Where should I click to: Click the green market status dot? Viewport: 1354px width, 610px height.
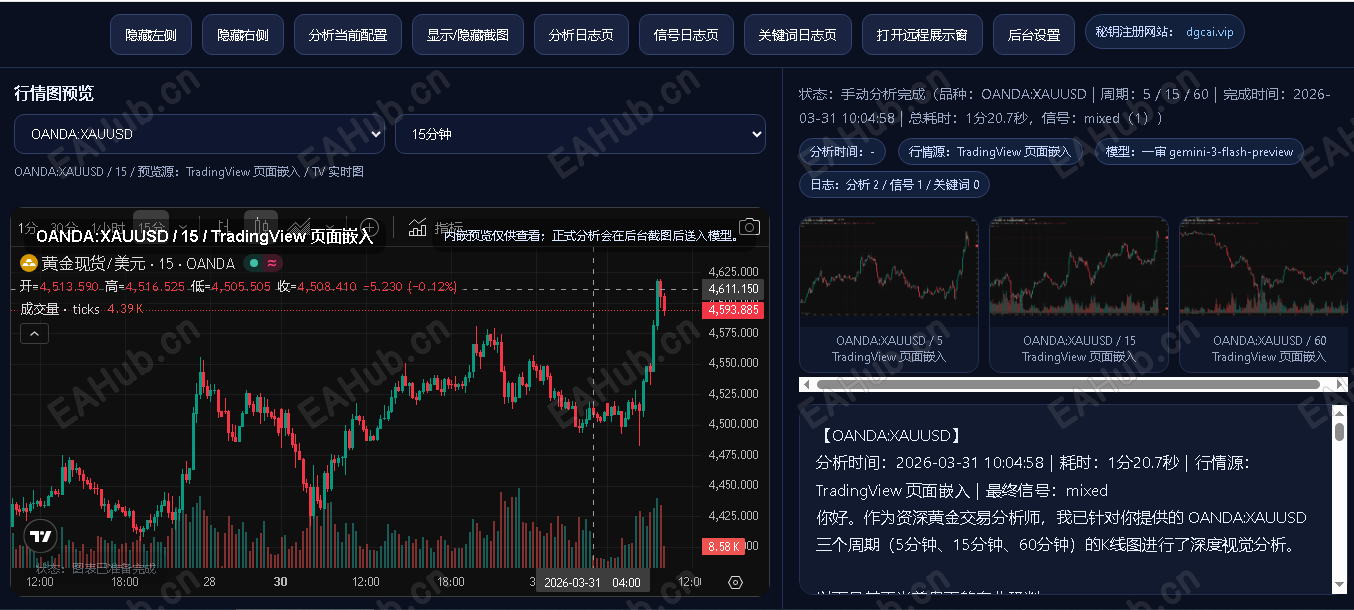(x=255, y=264)
